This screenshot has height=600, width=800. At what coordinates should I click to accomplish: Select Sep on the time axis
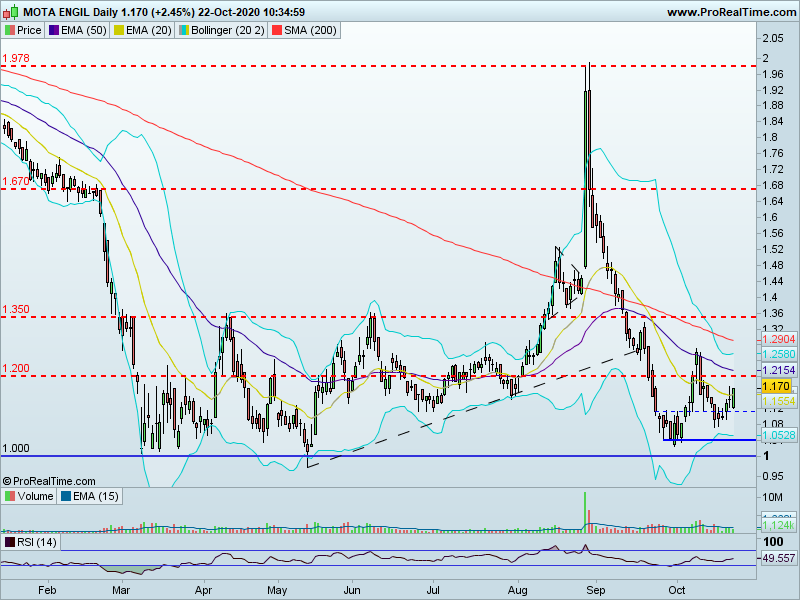point(595,590)
